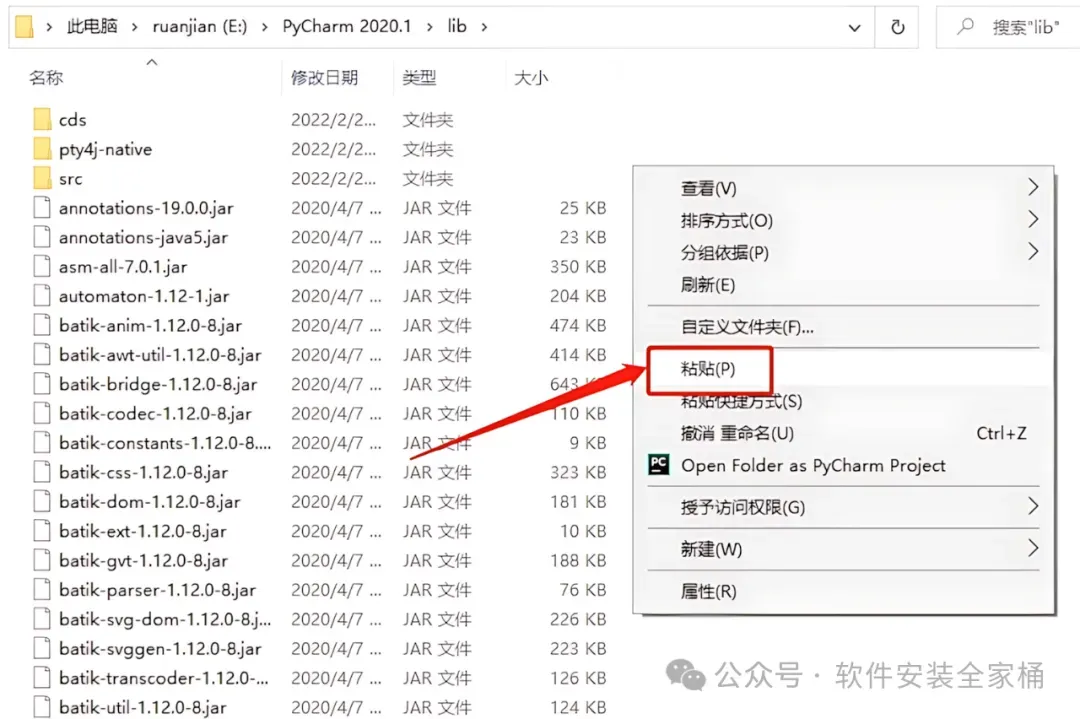
Task: Expand the chevron after lib breadcrumb
Action: click(x=484, y=27)
